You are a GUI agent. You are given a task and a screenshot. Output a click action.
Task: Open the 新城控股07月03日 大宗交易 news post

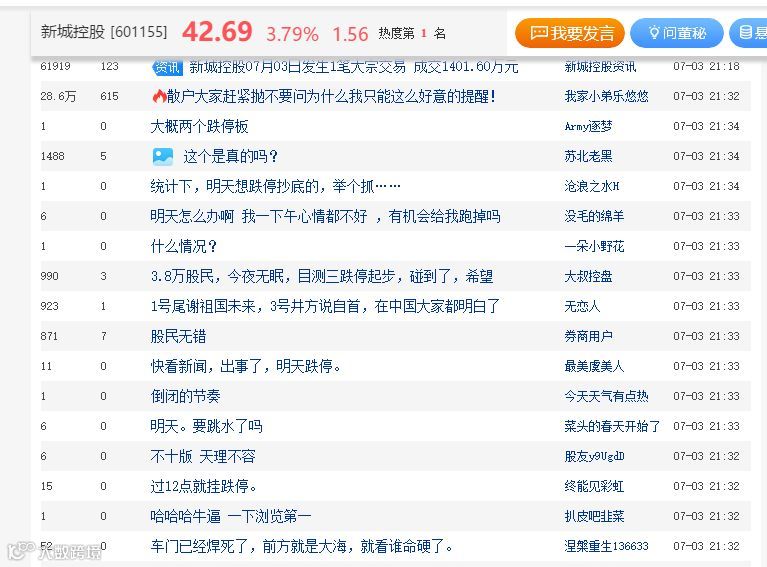(x=354, y=67)
